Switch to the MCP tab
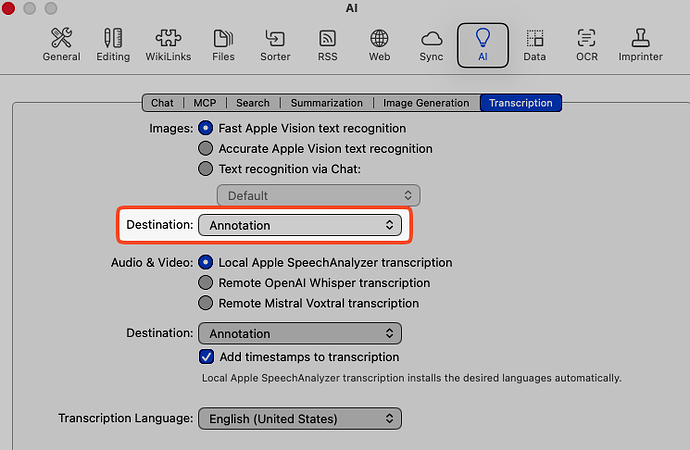690x450 pixels. pos(205,102)
